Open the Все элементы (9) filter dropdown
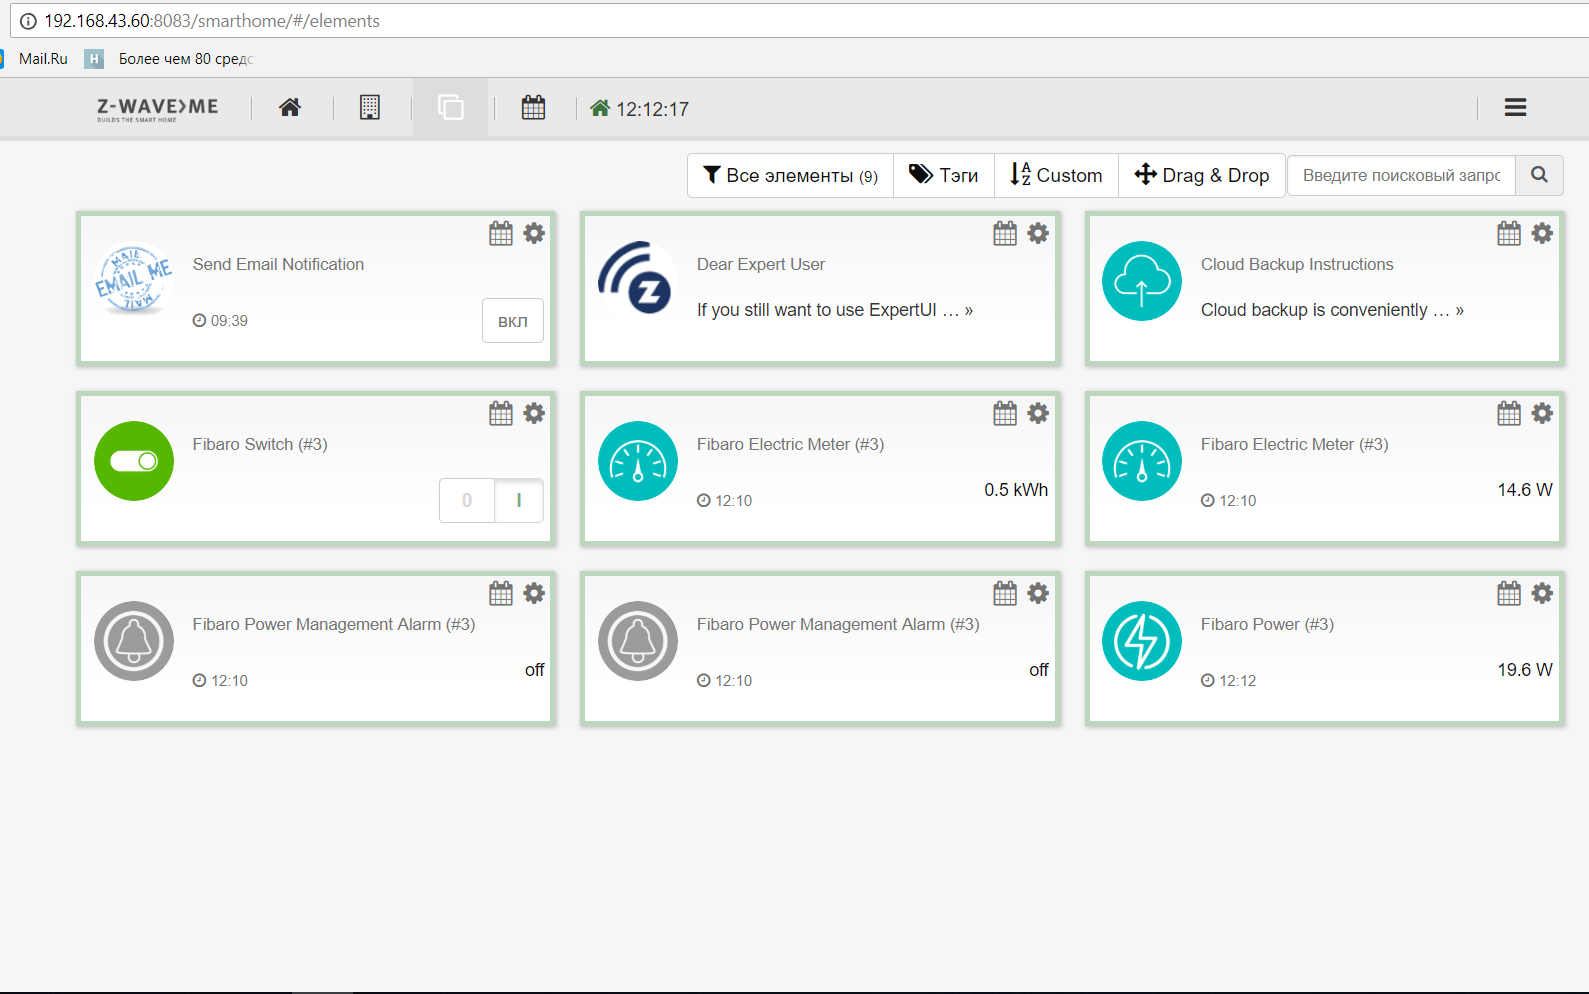1589x994 pixels. 791,175
